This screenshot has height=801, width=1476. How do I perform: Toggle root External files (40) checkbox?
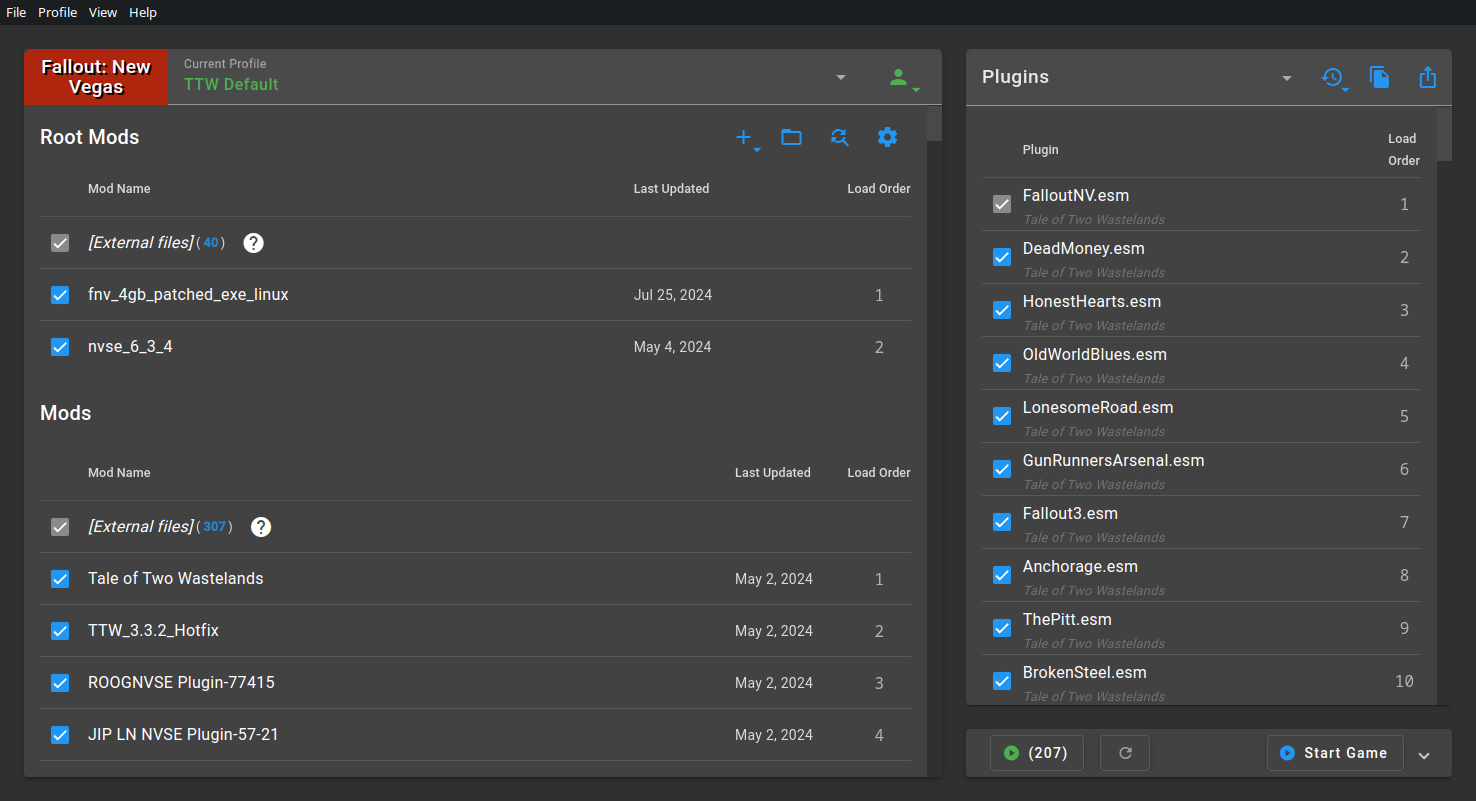(x=60, y=243)
